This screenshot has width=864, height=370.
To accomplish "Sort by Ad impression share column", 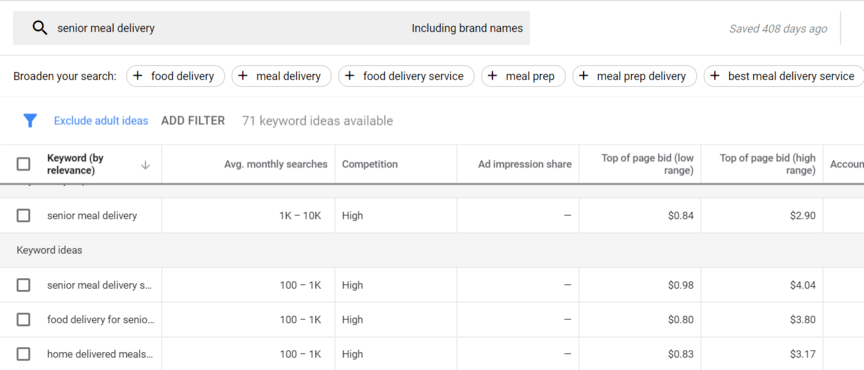I will pyautogui.click(x=525, y=164).
